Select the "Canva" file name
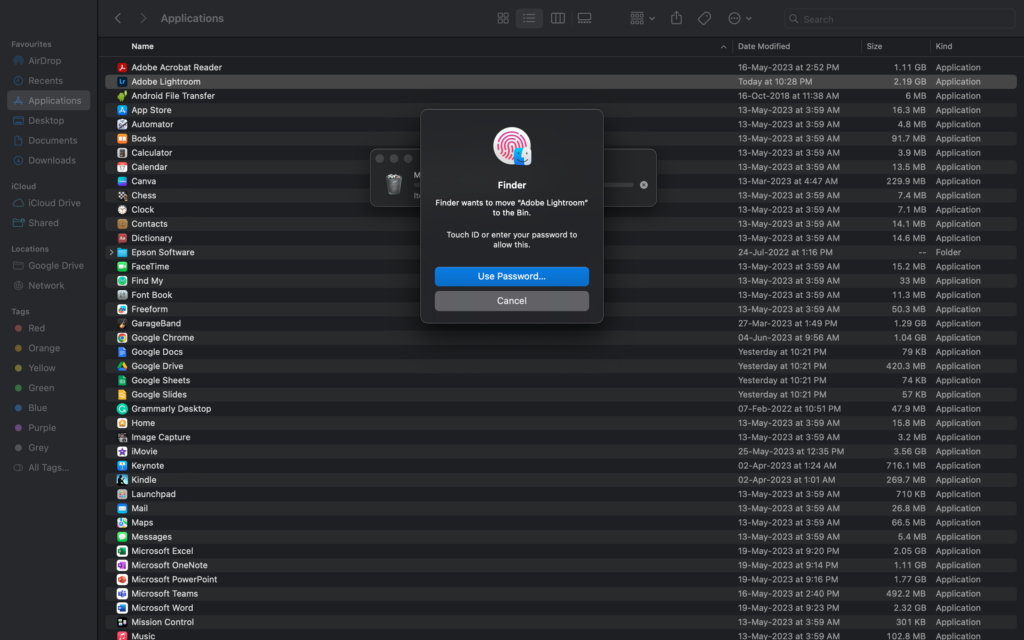The image size is (1024, 640). coord(144,182)
